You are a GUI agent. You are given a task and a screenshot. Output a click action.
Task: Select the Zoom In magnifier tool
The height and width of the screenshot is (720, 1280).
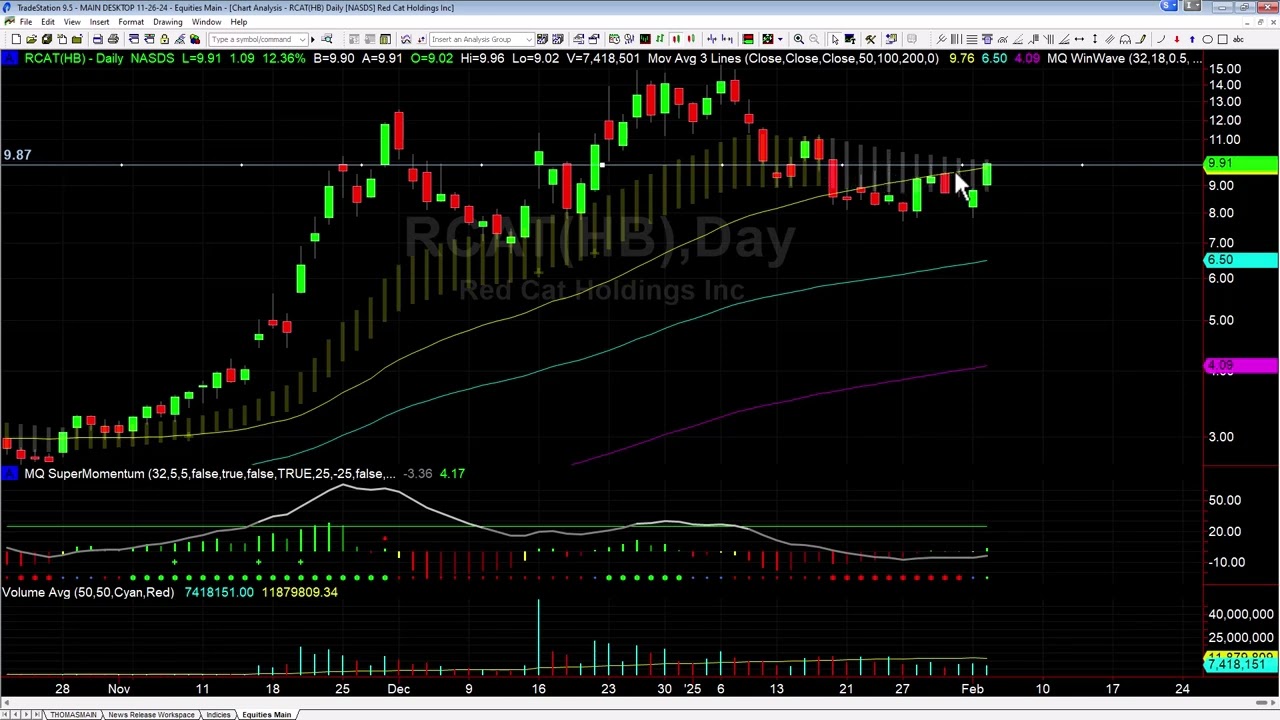point(799,39)
